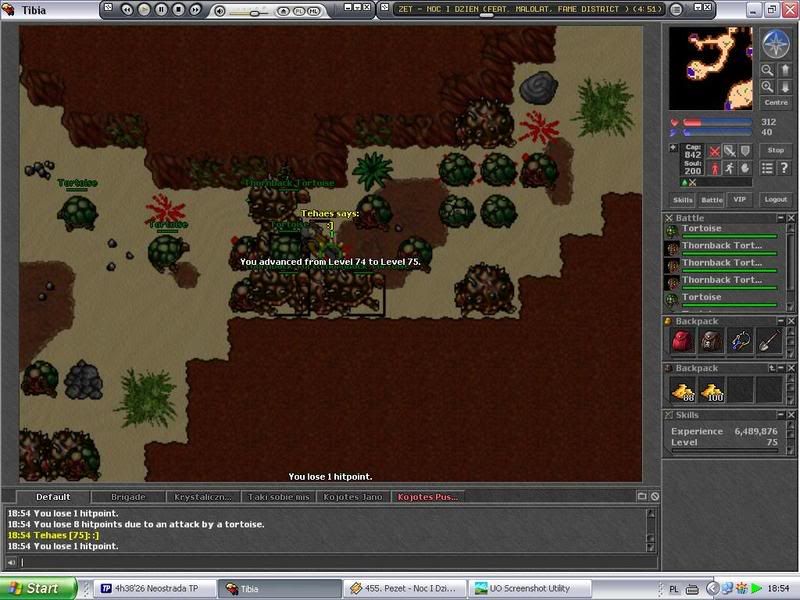This screenshot has width=800, height=600.
Task: Click Winamp next track button
Action: (195, 9)
